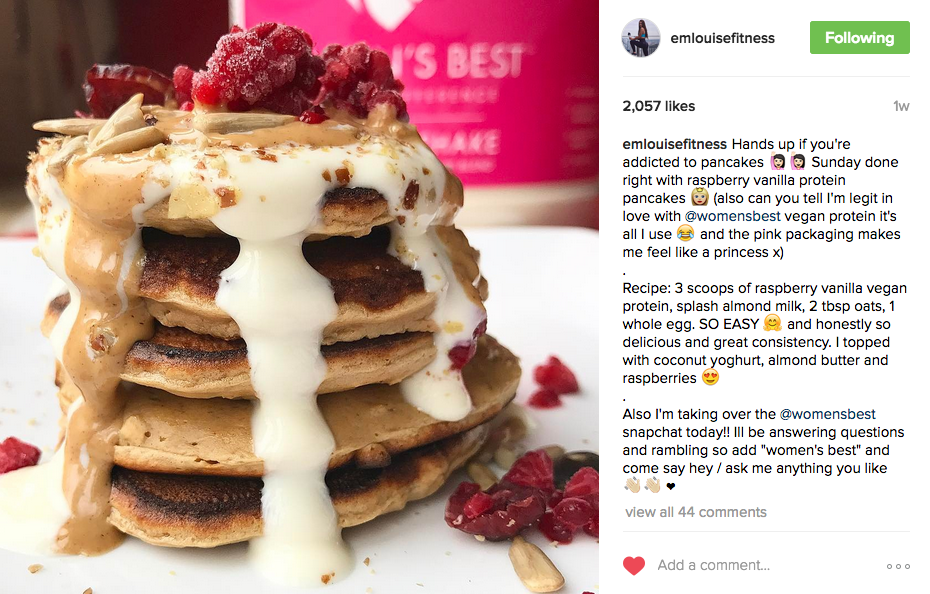Click the hugging face emoji after SO EASY
The width and height of the screenshot is (930, 594).
tap(772, 323)
